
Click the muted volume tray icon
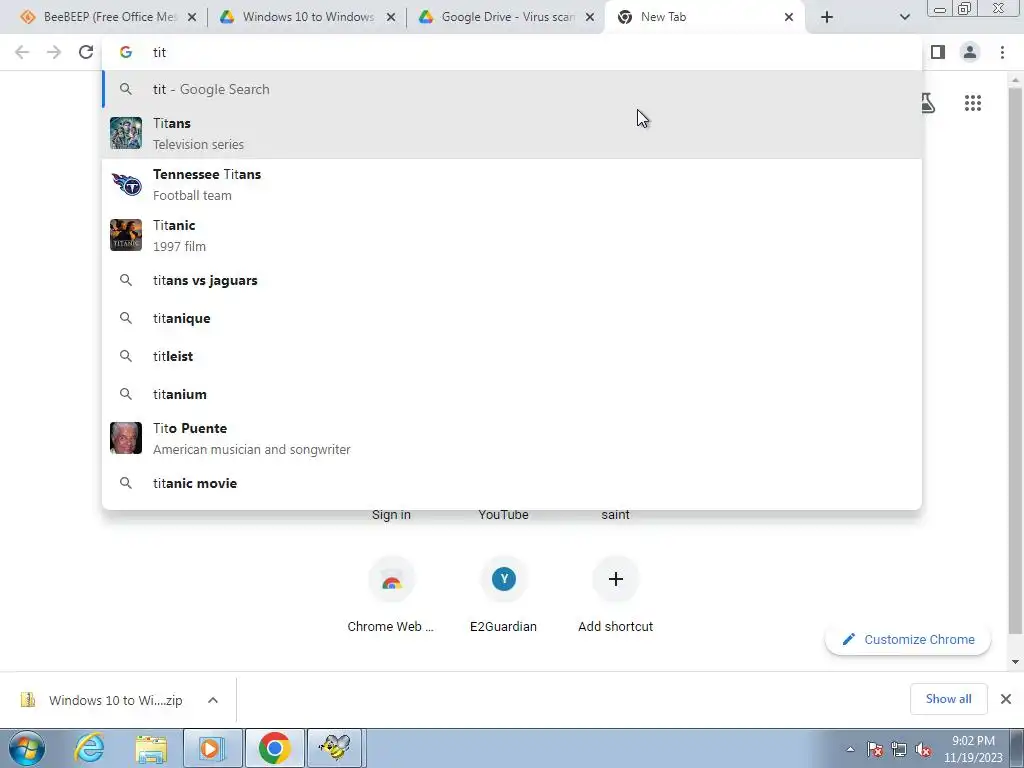(x=923, y=749)
